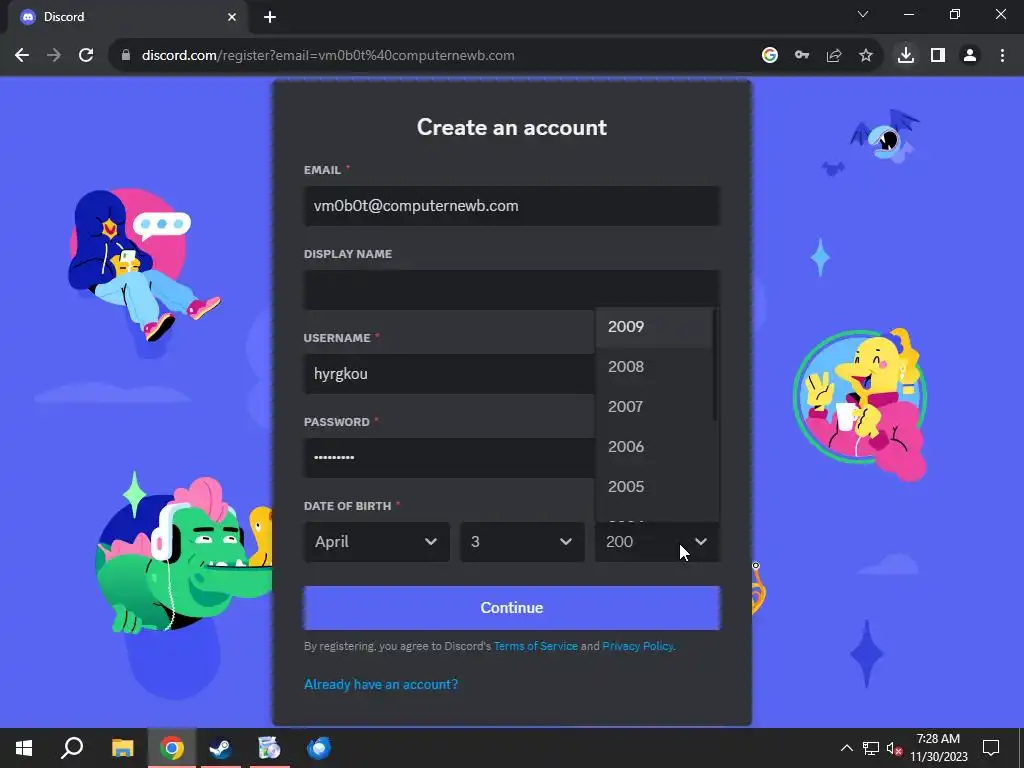Click the Chrome taskbar icon
This screenshot has height=768, width=1024.
pyautogui.click(x=172, y=748)
